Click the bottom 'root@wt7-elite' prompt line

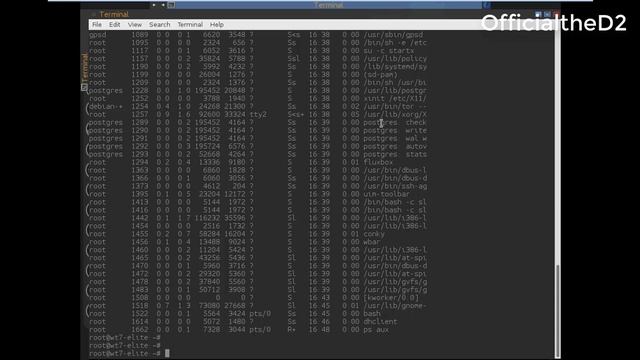pyautogui.click(x=124, y=353)
